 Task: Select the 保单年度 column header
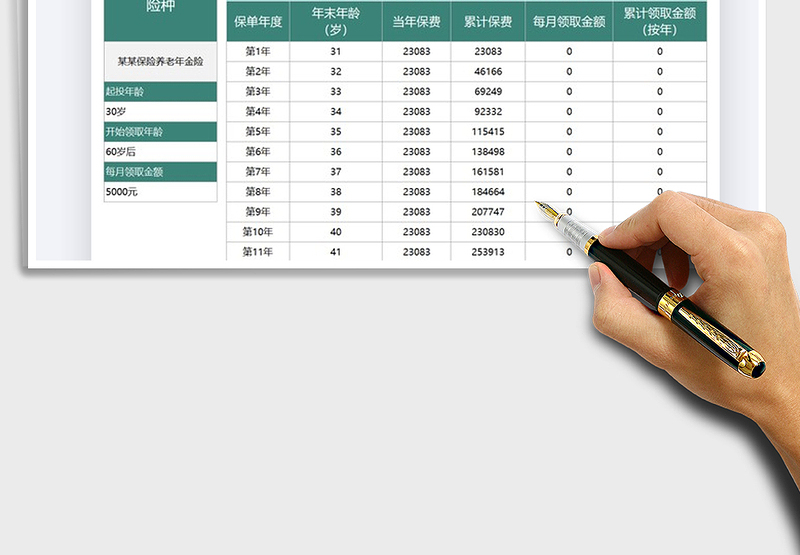(x=258, y=21)
